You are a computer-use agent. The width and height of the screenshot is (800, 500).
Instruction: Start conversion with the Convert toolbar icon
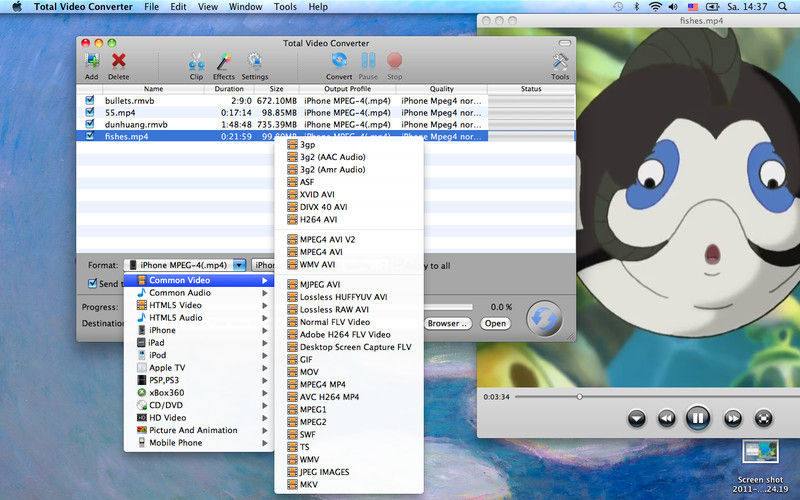339,61
